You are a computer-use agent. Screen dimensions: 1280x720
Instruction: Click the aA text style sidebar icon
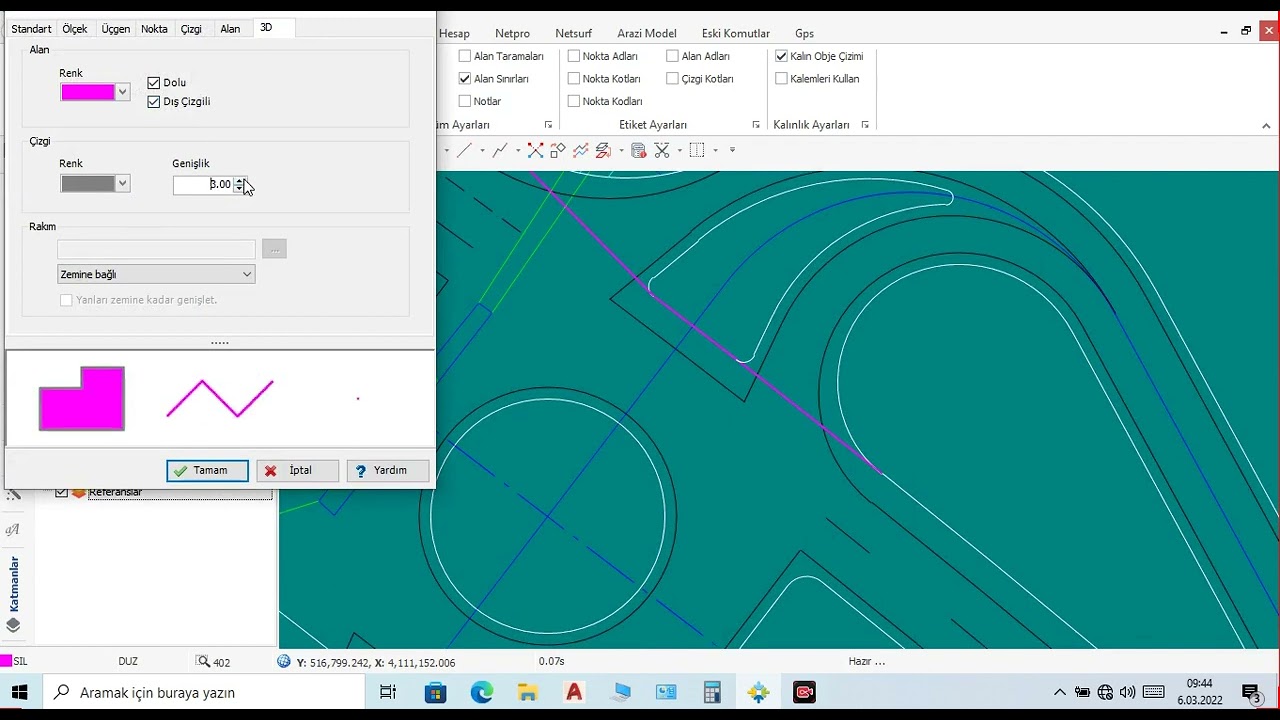[x=13, y=529]
